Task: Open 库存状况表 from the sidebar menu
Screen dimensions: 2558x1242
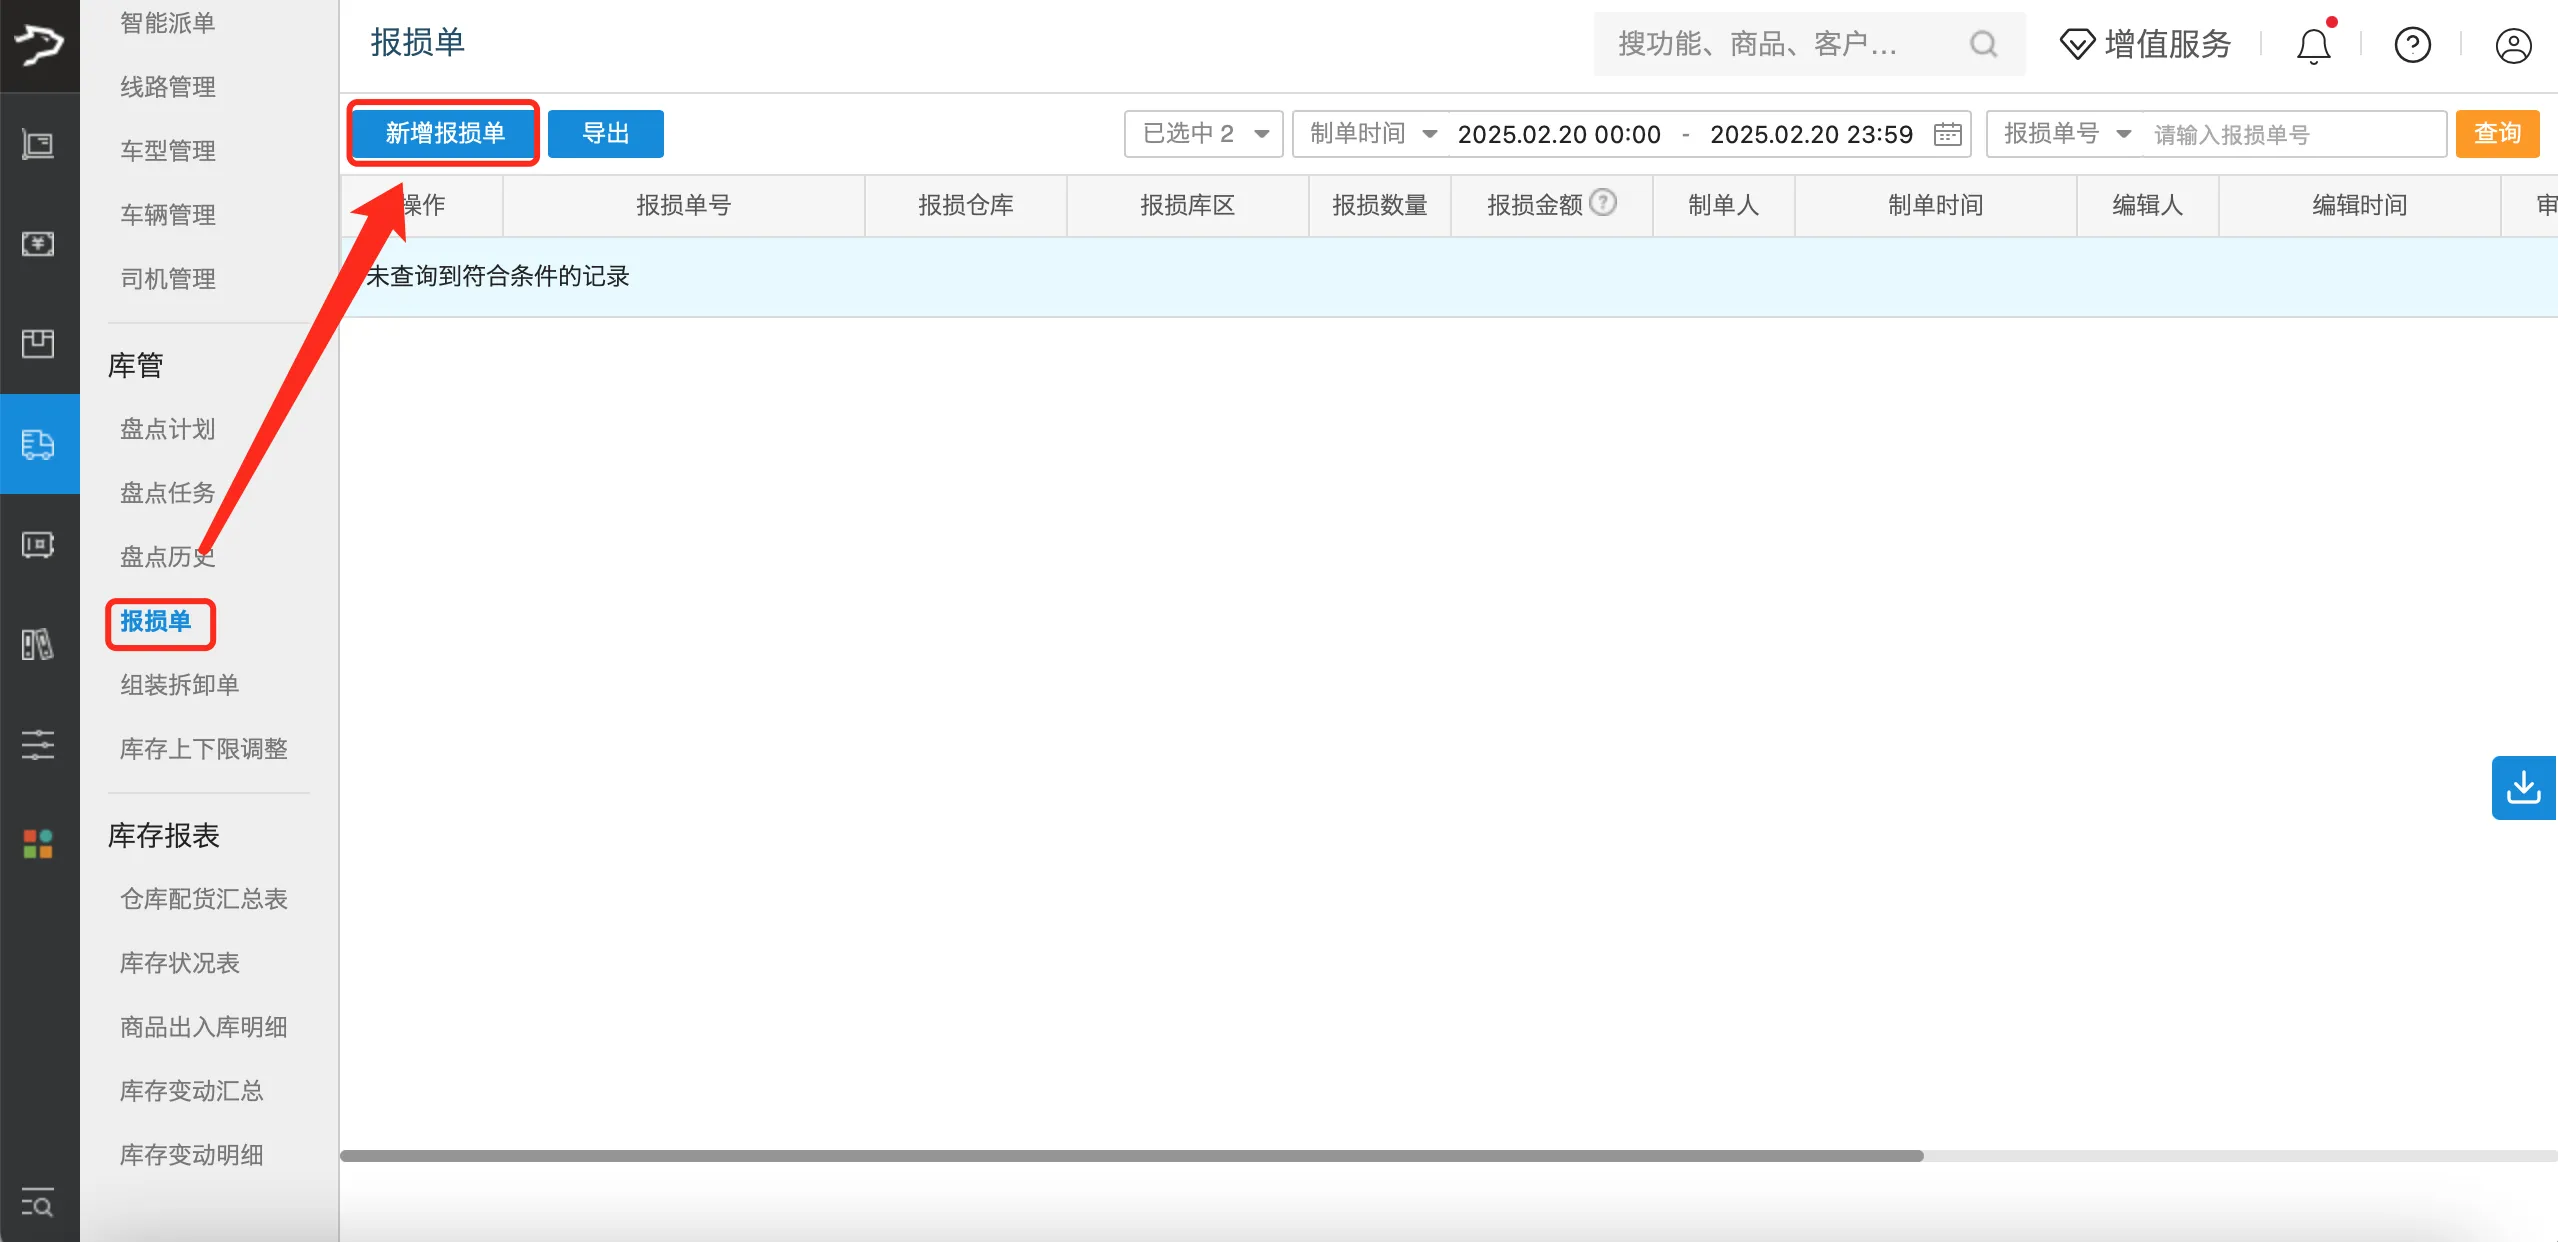Action: (x=179, y=963)
